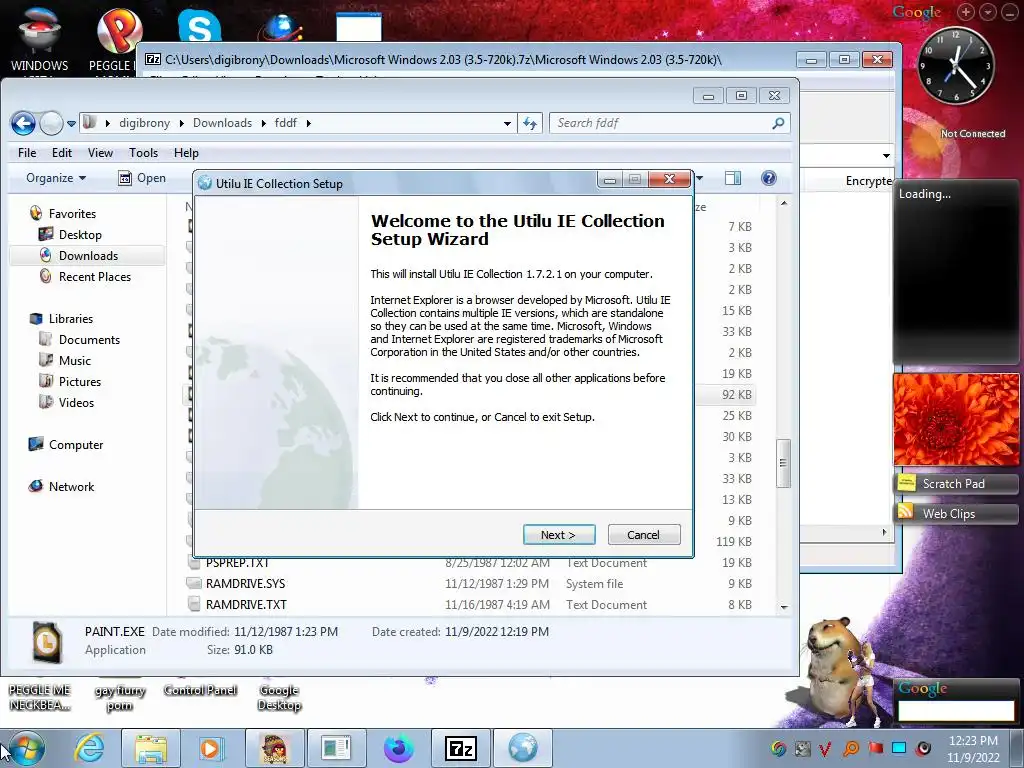
Task: Click the 7z taskbar button
Action: coord(460,748)
